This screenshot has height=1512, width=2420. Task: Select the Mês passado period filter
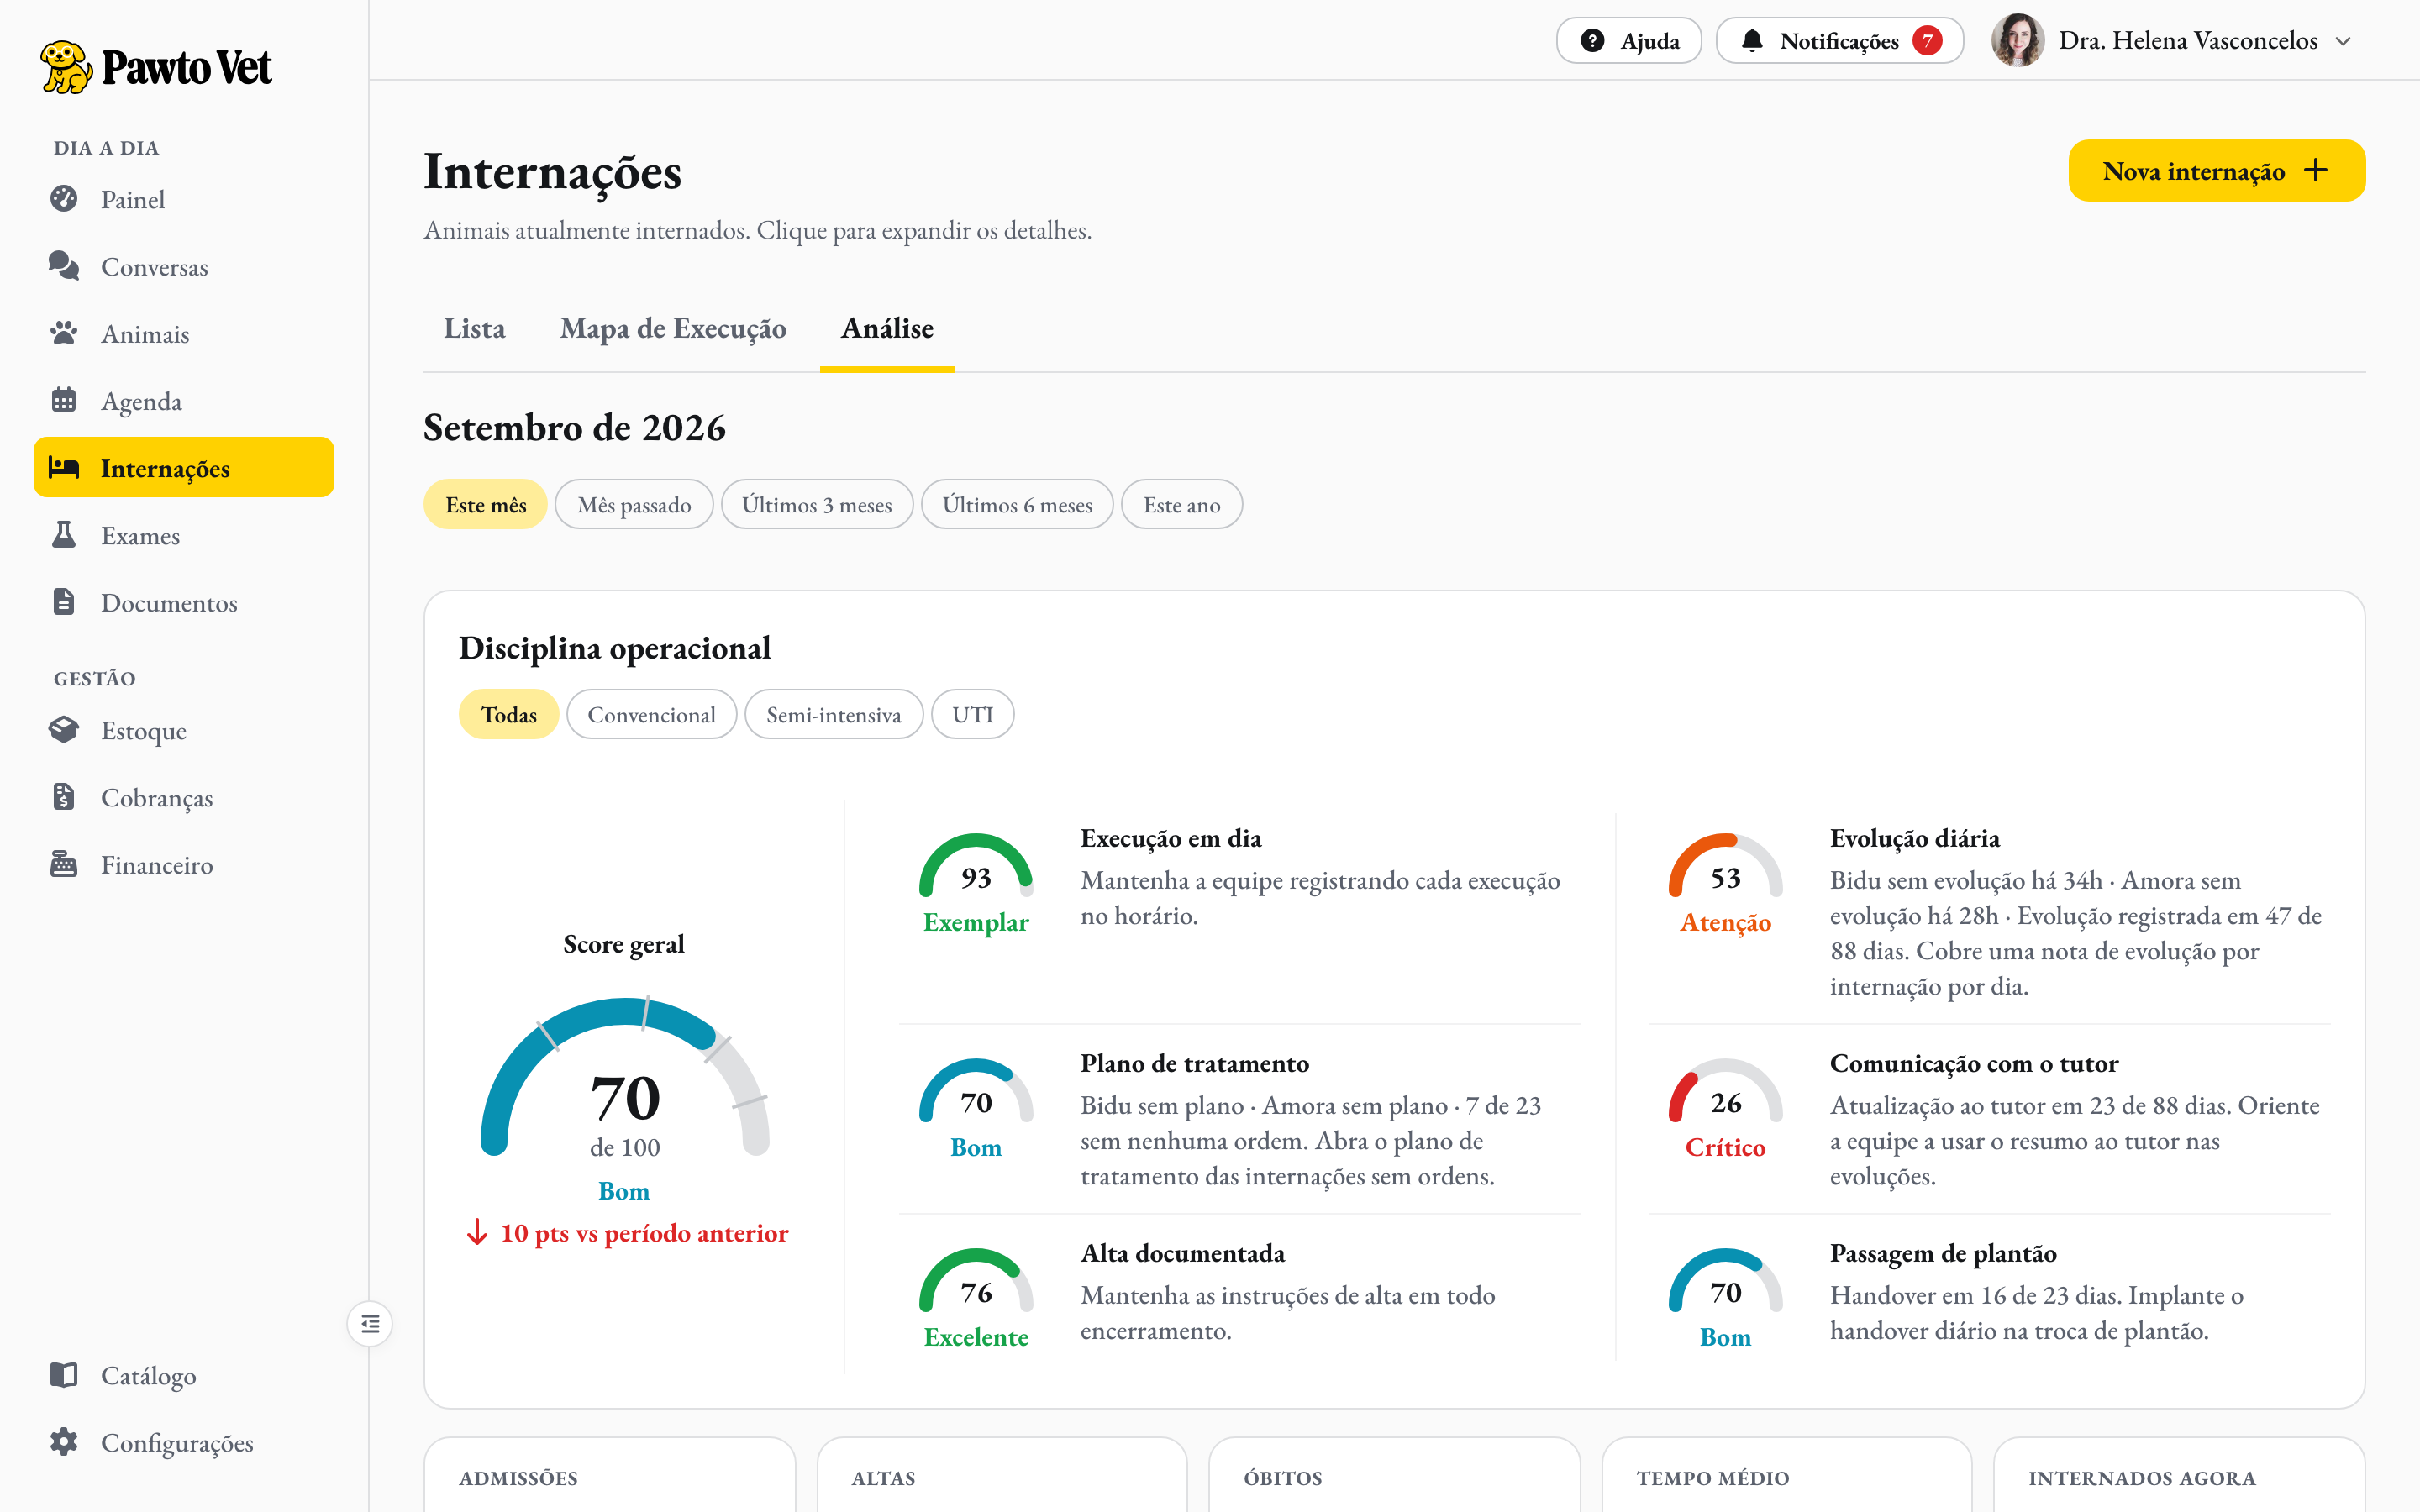634,505
